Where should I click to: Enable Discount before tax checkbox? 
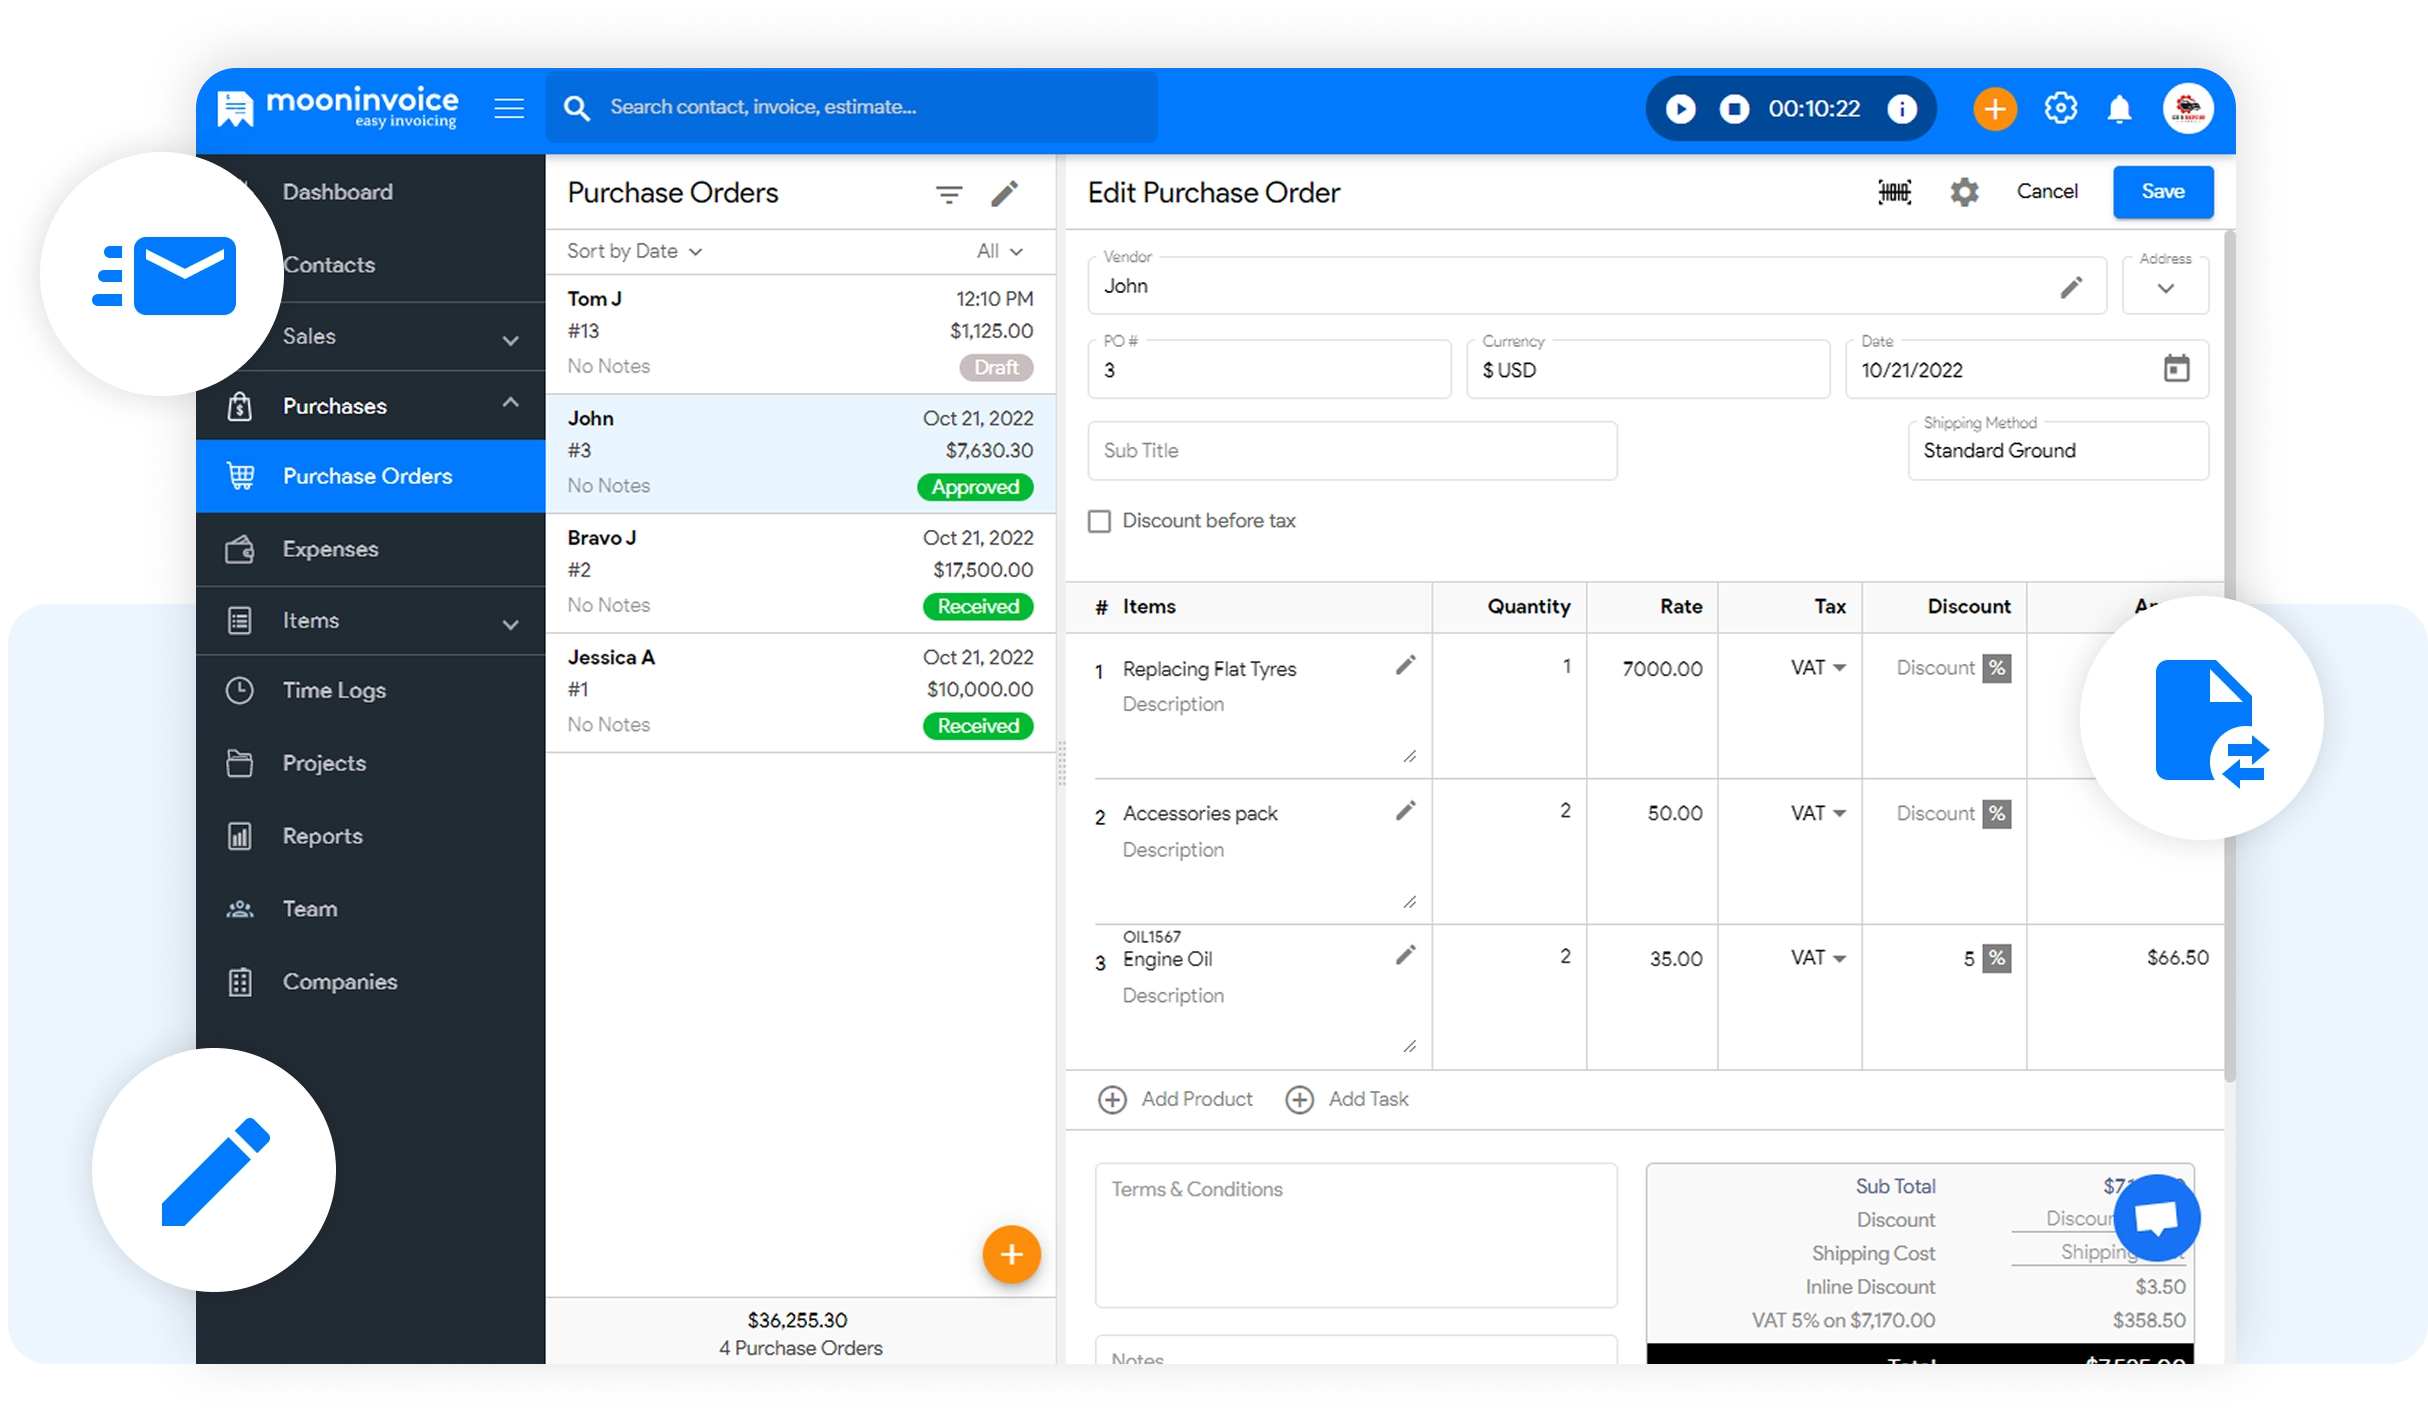[x=1099, y=521]
